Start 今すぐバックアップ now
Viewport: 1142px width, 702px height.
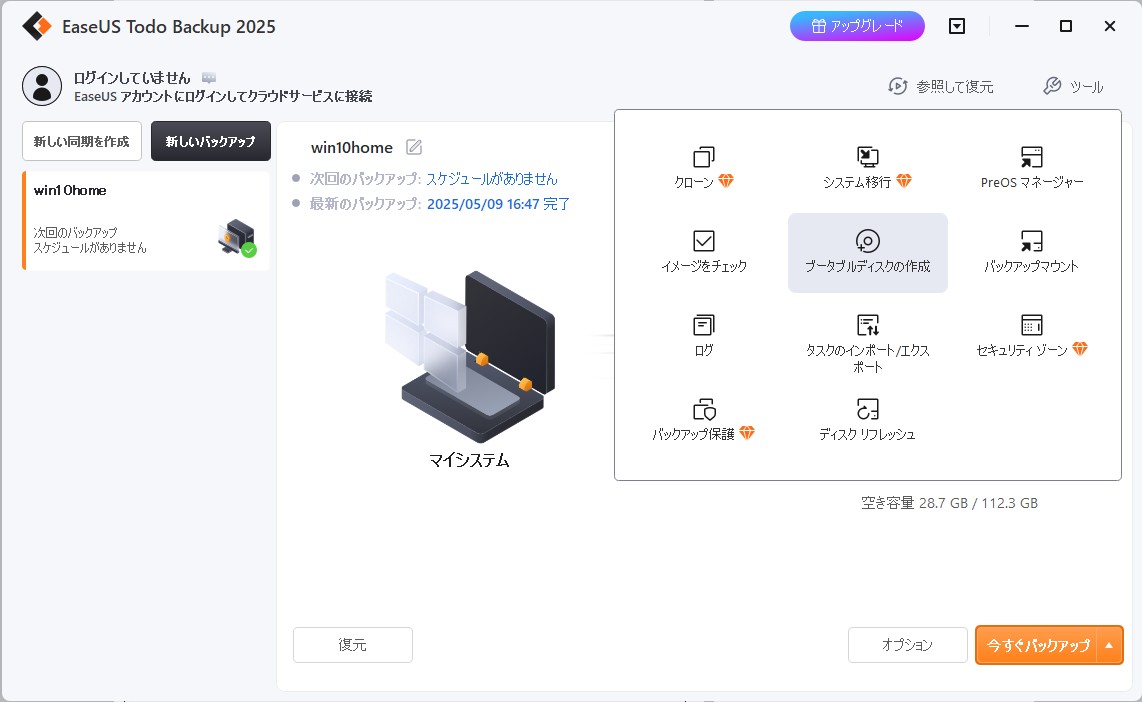click(x=1037, y=645)
